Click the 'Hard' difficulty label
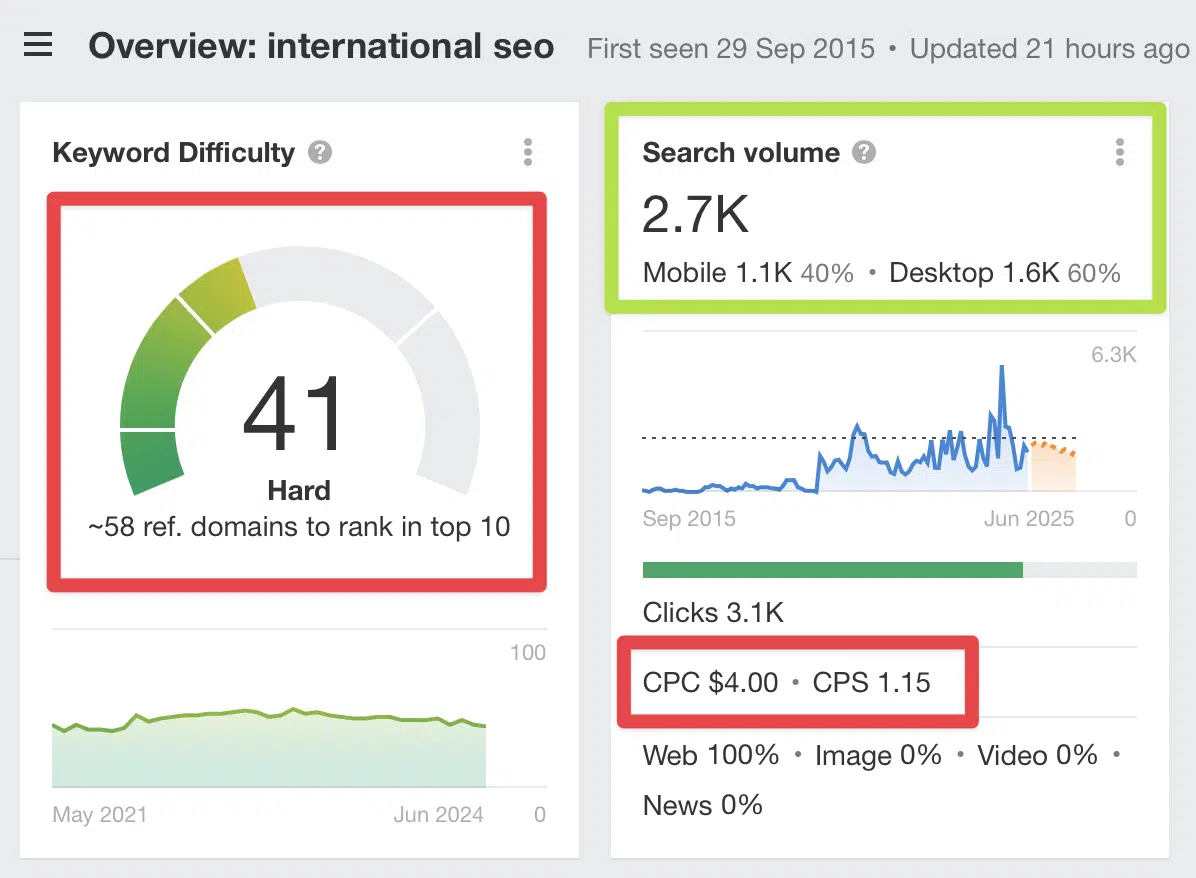 click(x=299, y=490)
